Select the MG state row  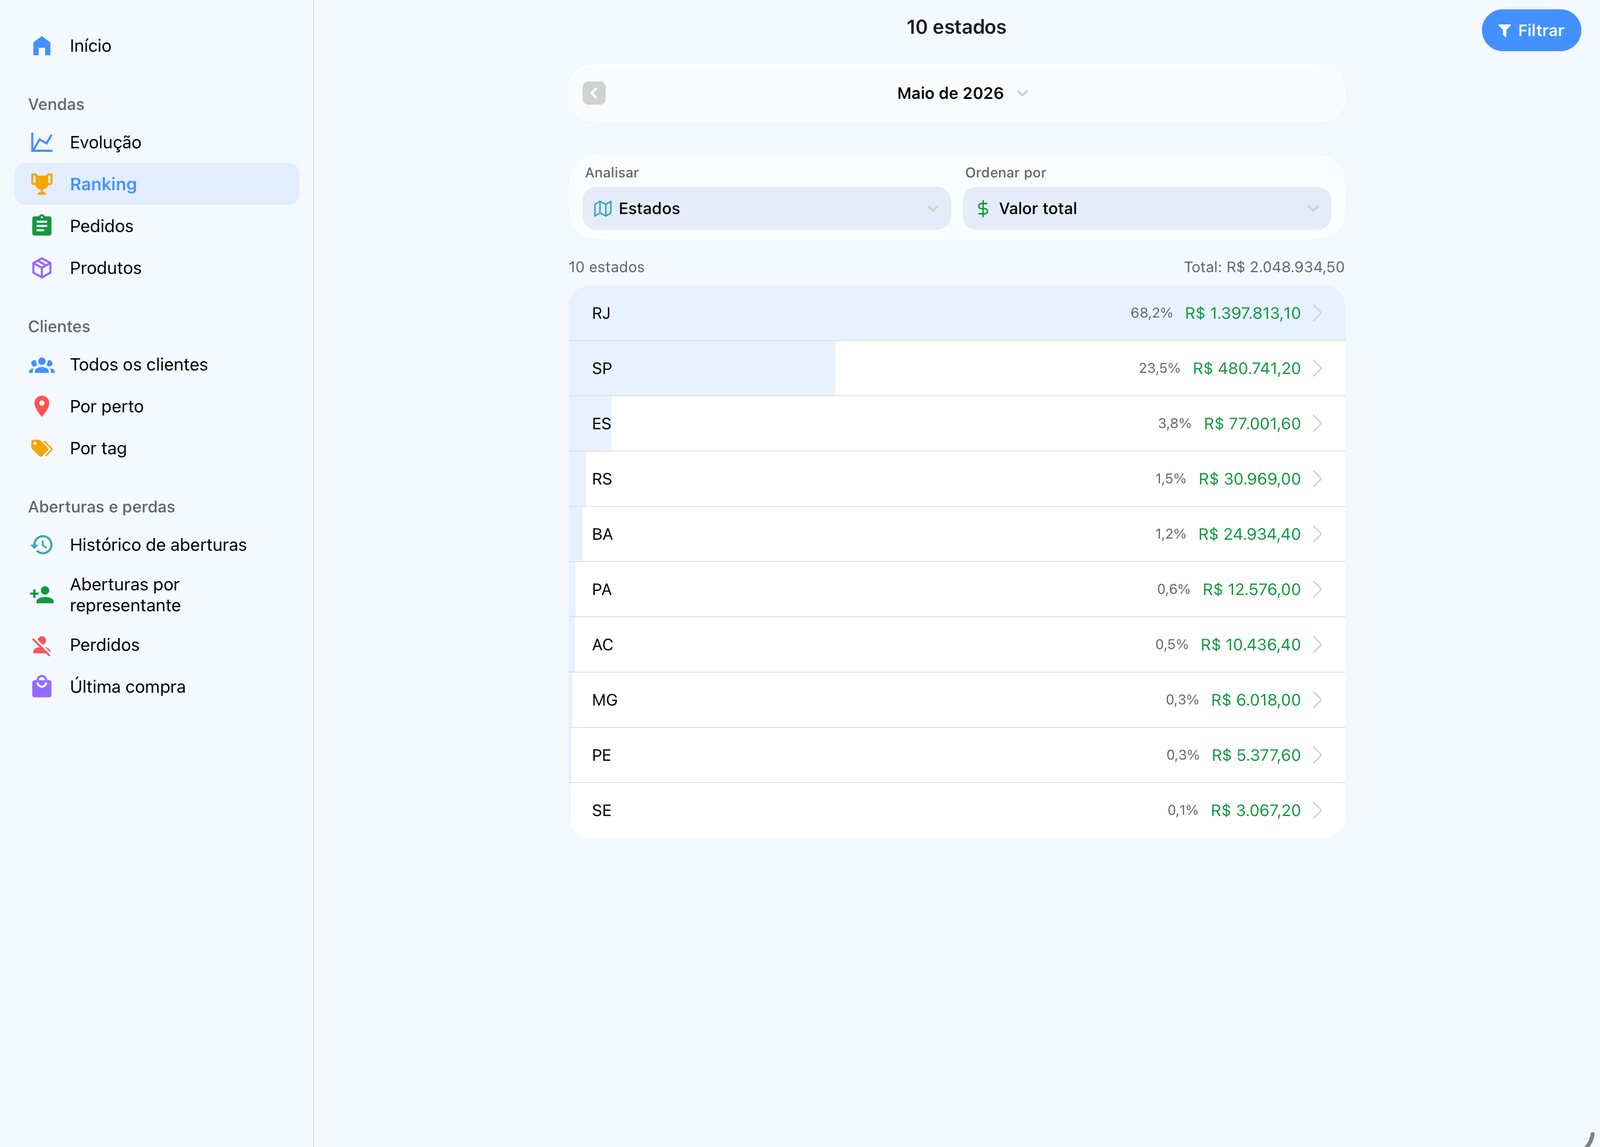pos(957,700)
